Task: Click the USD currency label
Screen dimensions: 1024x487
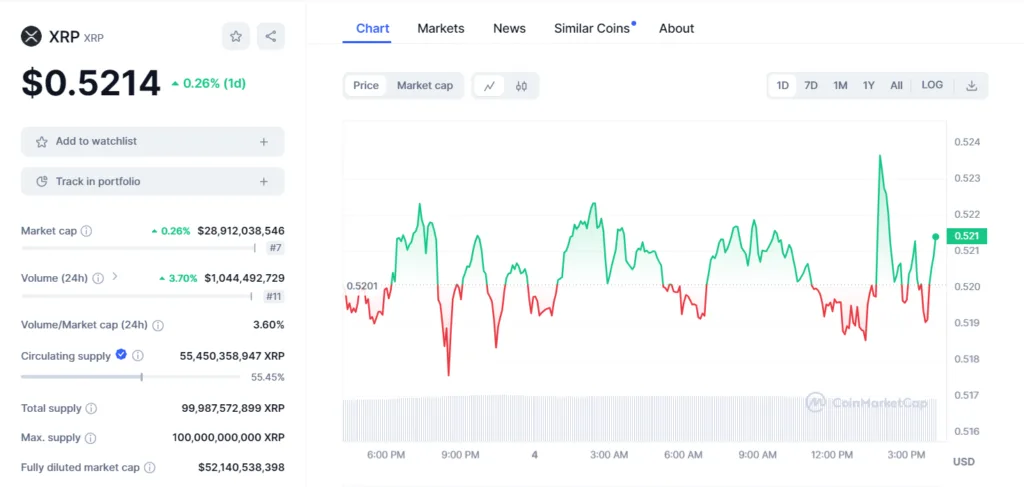Action: tap(964, 462)
